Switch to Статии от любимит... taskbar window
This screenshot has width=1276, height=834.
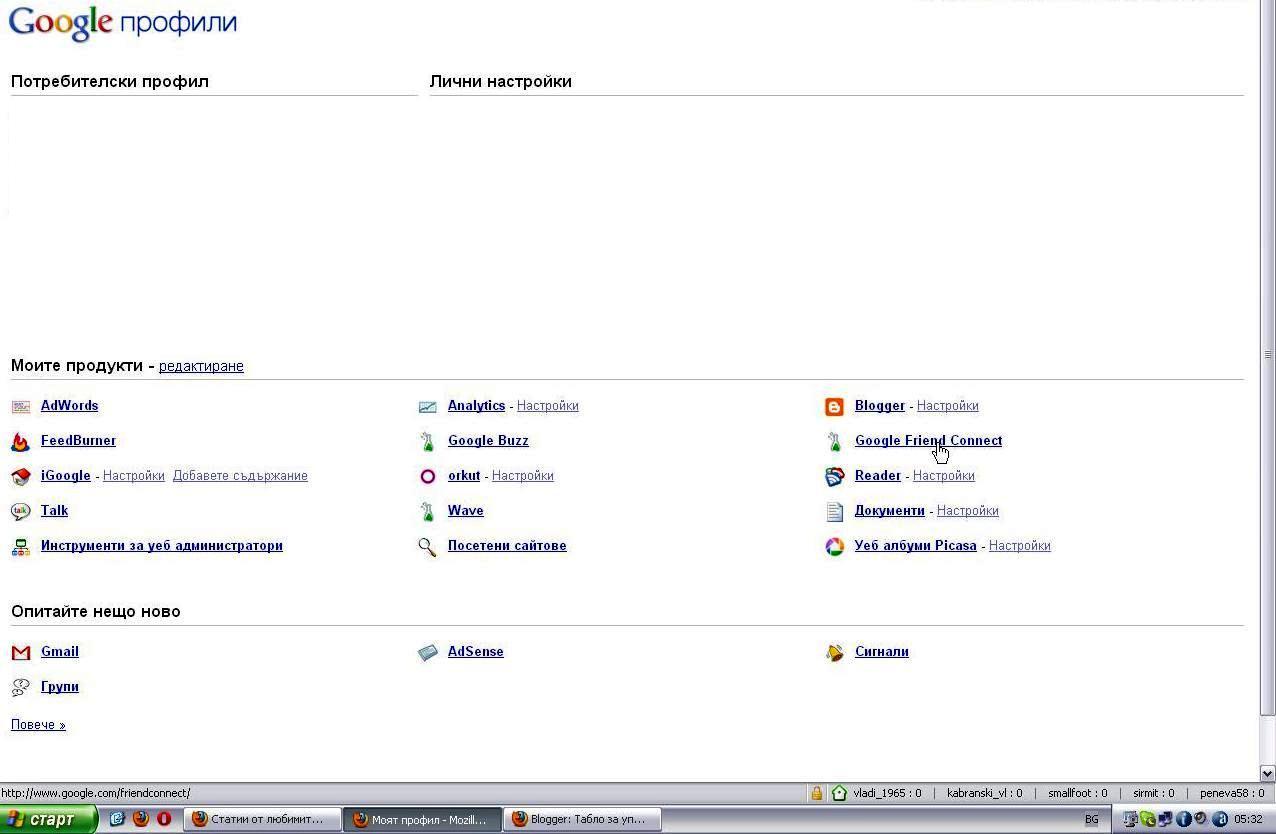tap(262, 819)
